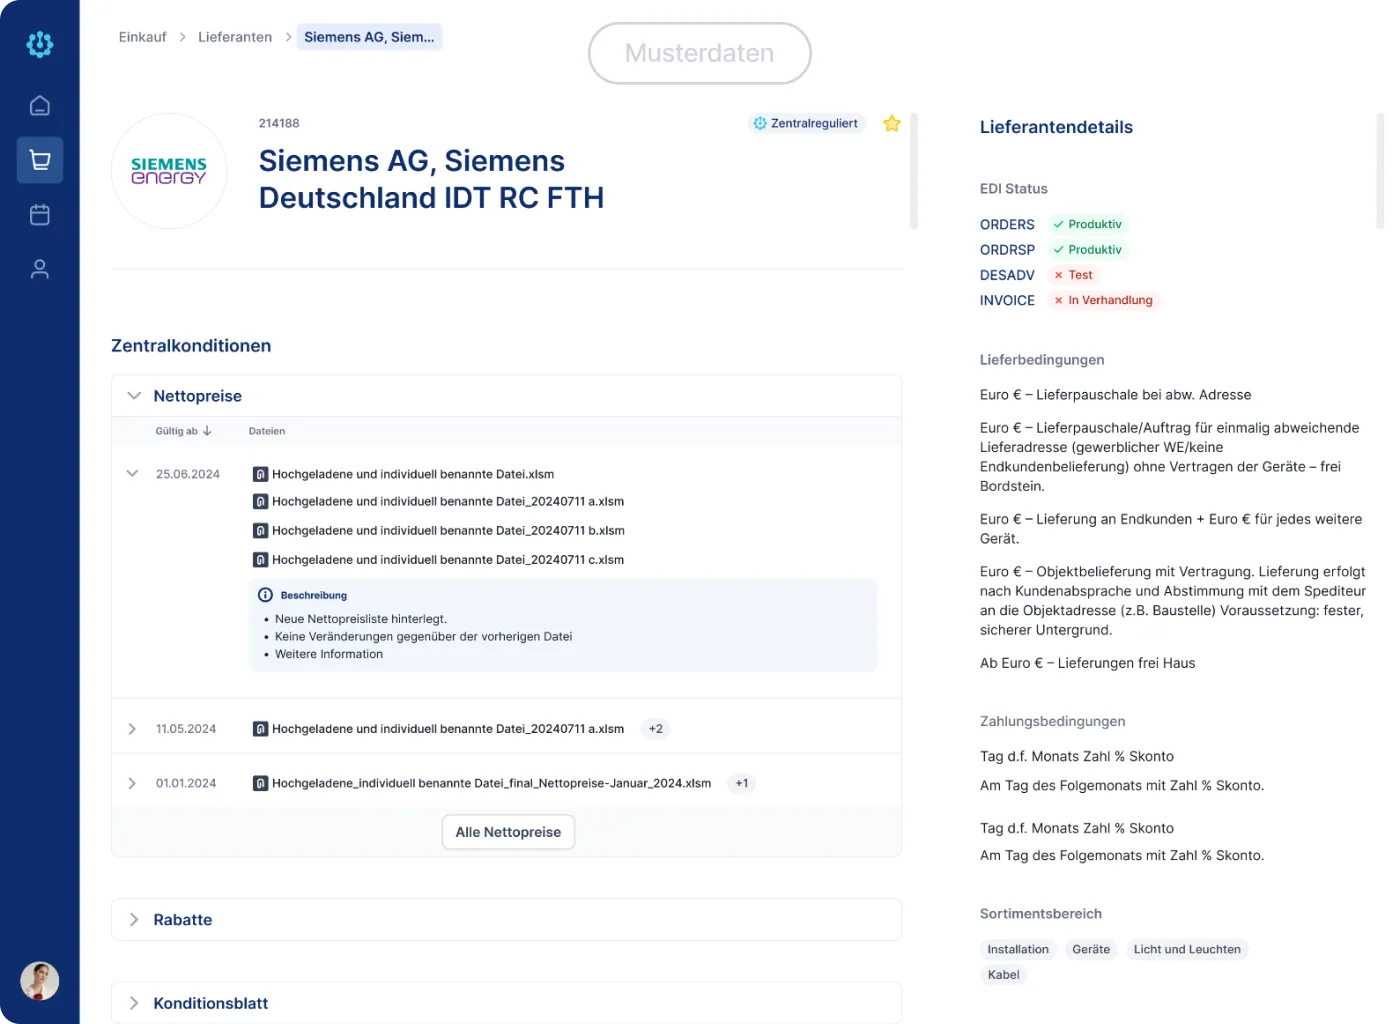Select 'Neue Nettopreisliste hinterlegt.' text
The image size is (1400, 1024).
tap(361, 619)
